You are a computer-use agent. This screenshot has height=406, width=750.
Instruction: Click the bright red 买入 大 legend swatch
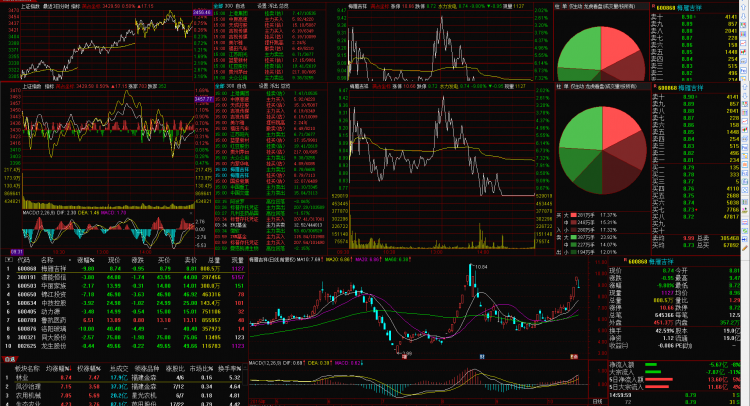click(x=573, y=215)
